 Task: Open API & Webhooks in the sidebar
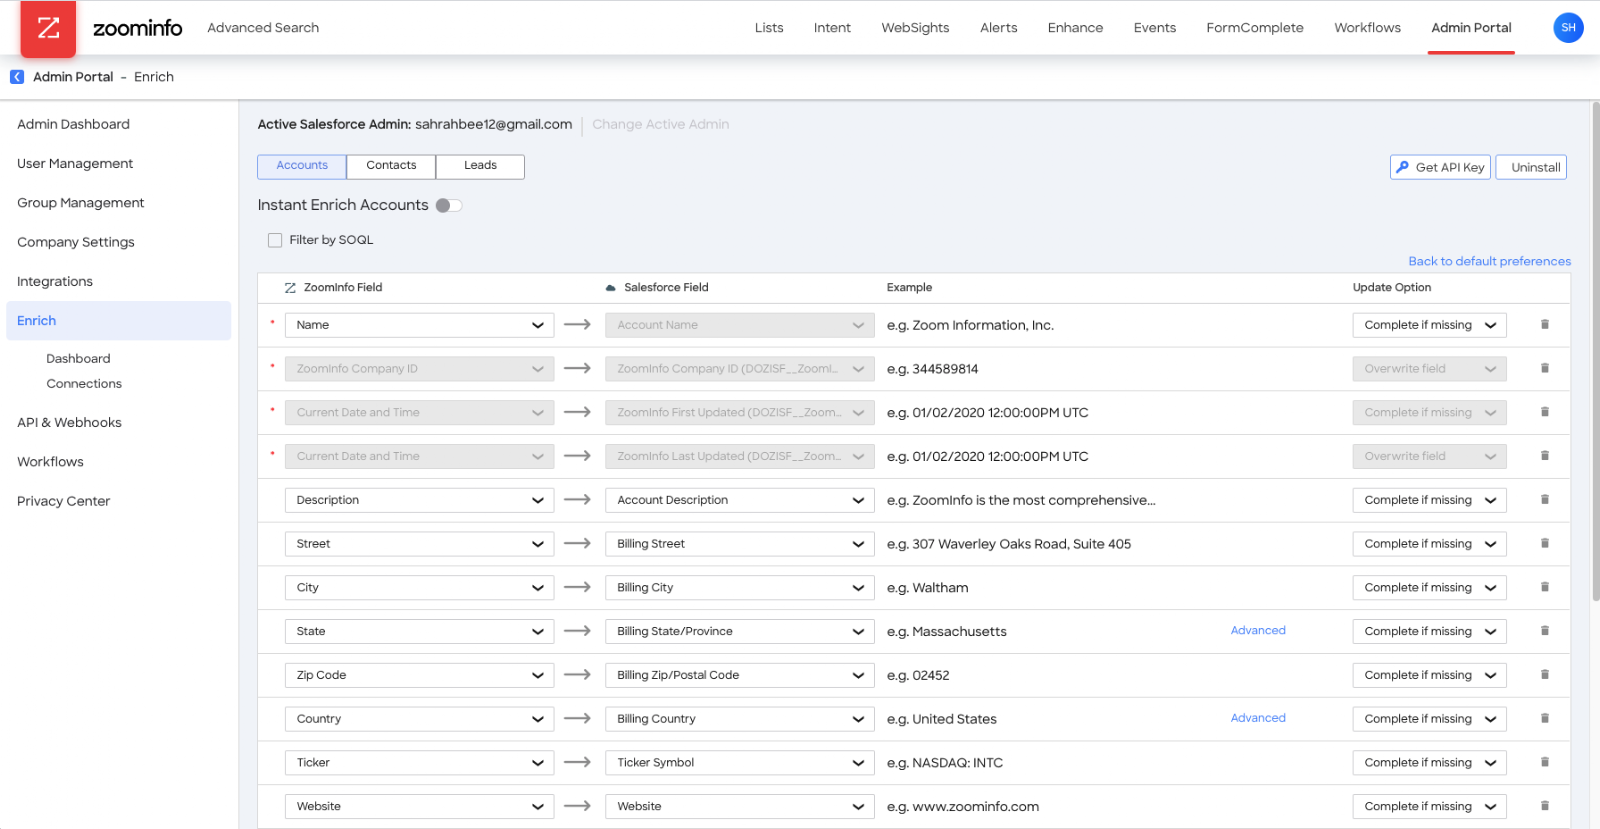pyautogui.click(x=69, y=422)
